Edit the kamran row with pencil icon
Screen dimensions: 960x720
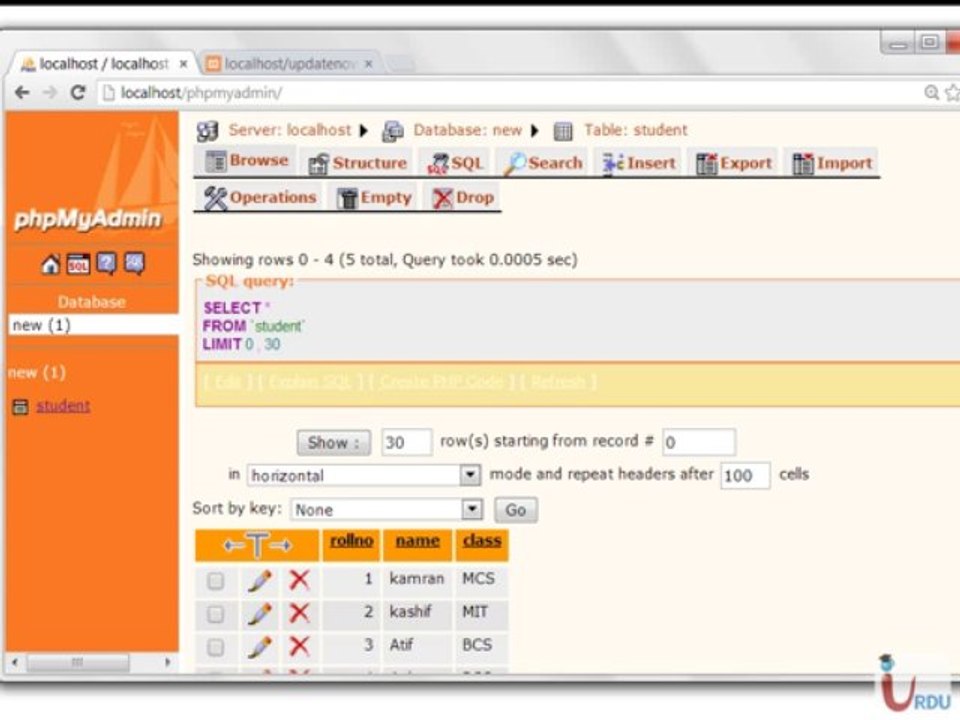click(260, 580)
